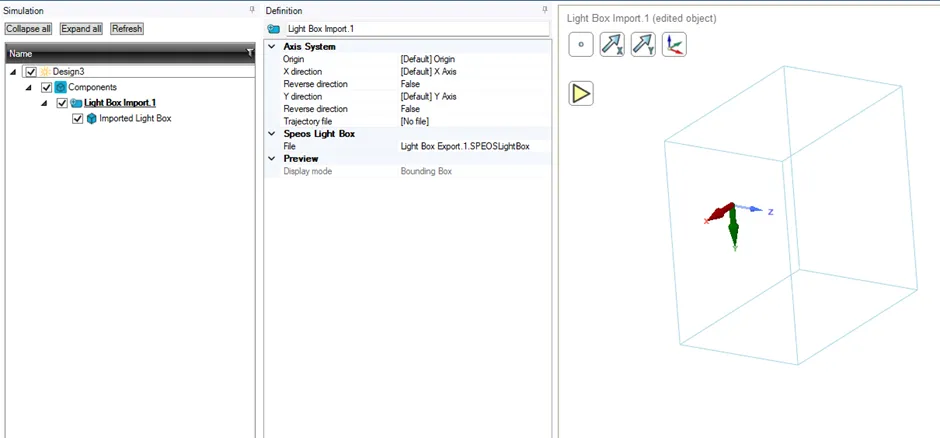Viewport: 940px width, 438px height.
Task: Click the Collapse all button
Action: click(x=29, y=29)
